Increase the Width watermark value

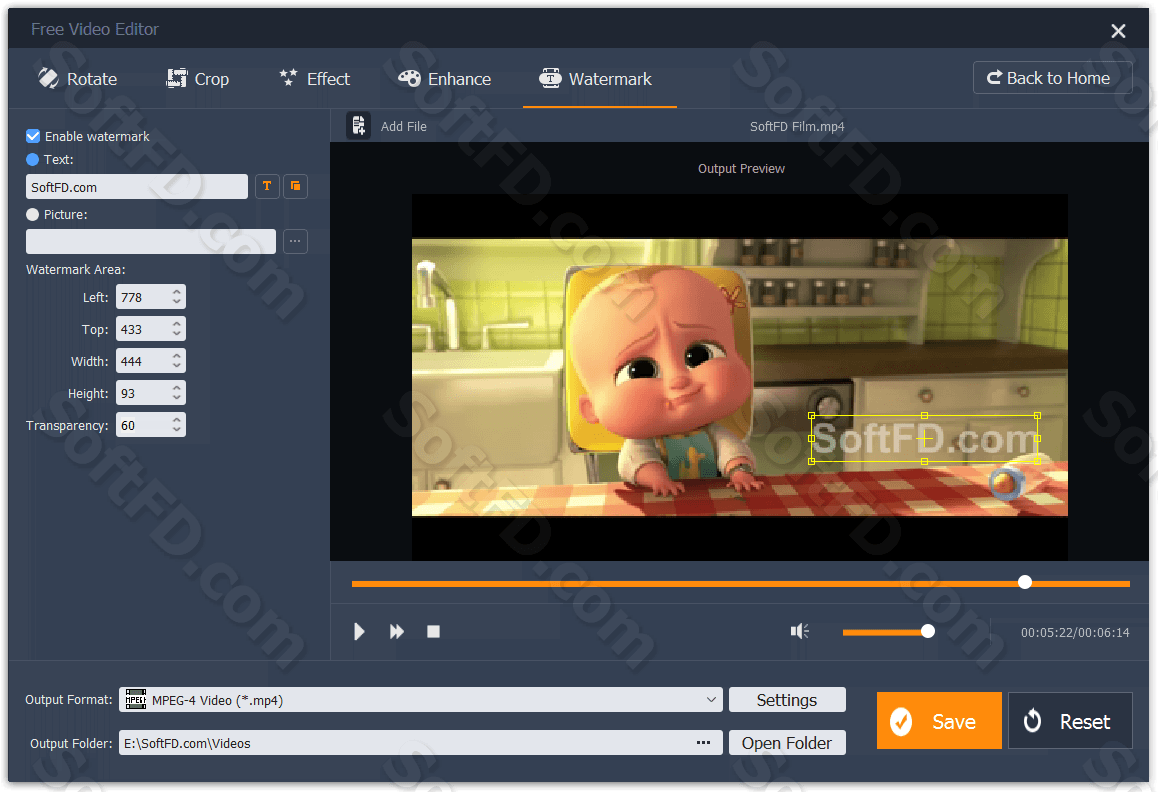pyautogui.click(x=177, y=355)
